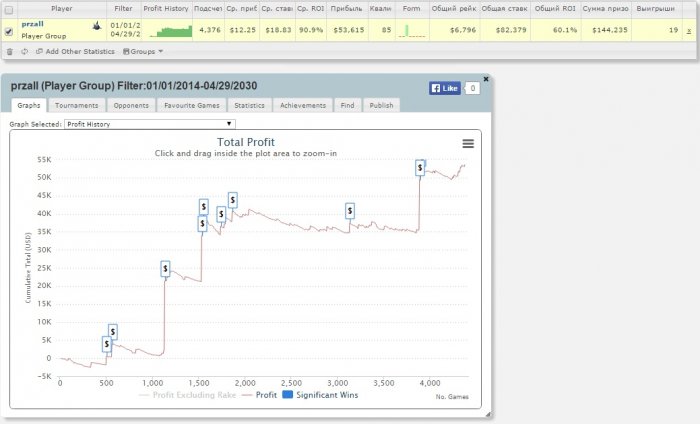The image size is (700, 424).
Task: Click the significant win marker near 25K
Action: tap(165, 269)
